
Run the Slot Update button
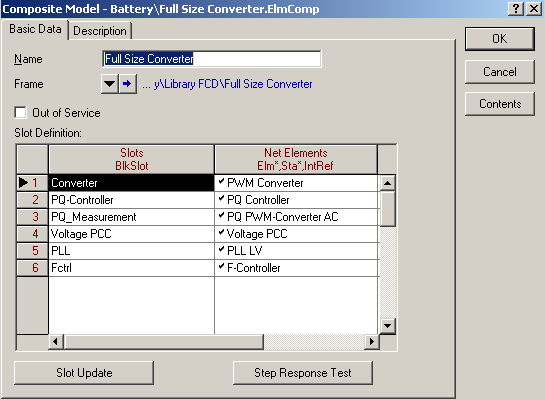(x=84, y=373)
